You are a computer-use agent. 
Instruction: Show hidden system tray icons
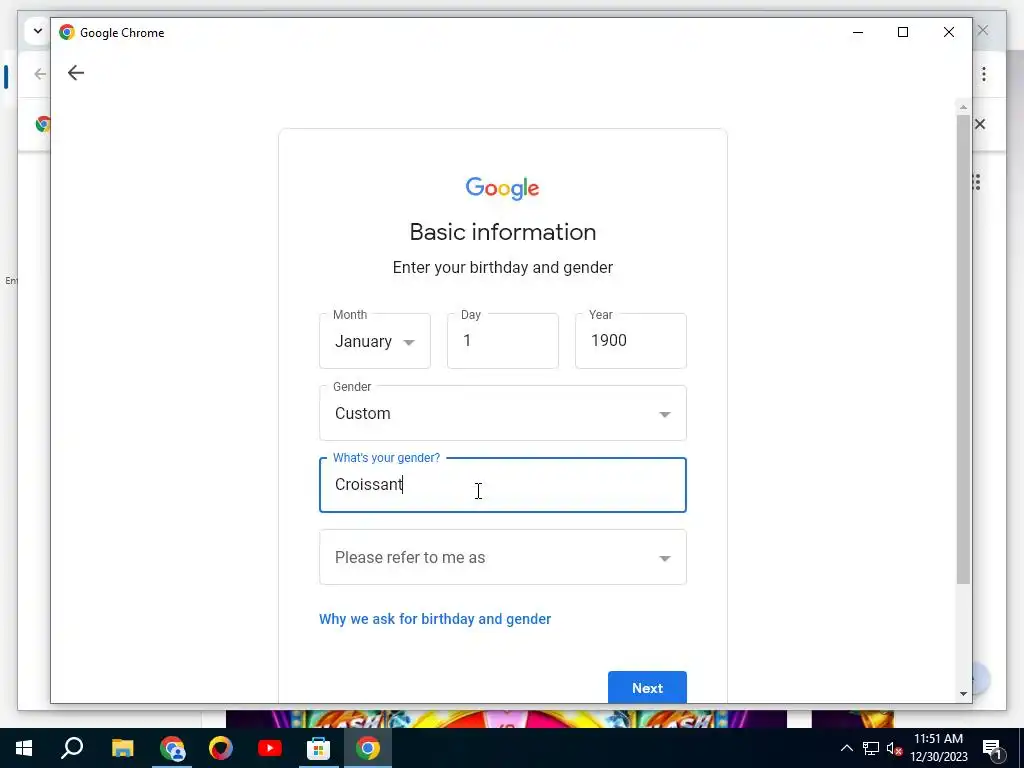click(846, 748)
